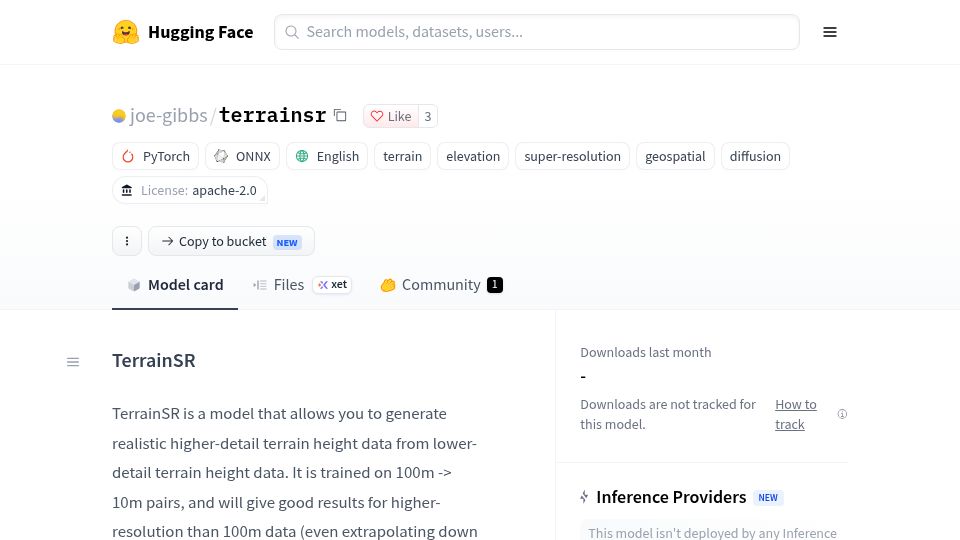Open the super-resolution tag
The width and height of the screenshot is (960, 540).
[572, 156]
